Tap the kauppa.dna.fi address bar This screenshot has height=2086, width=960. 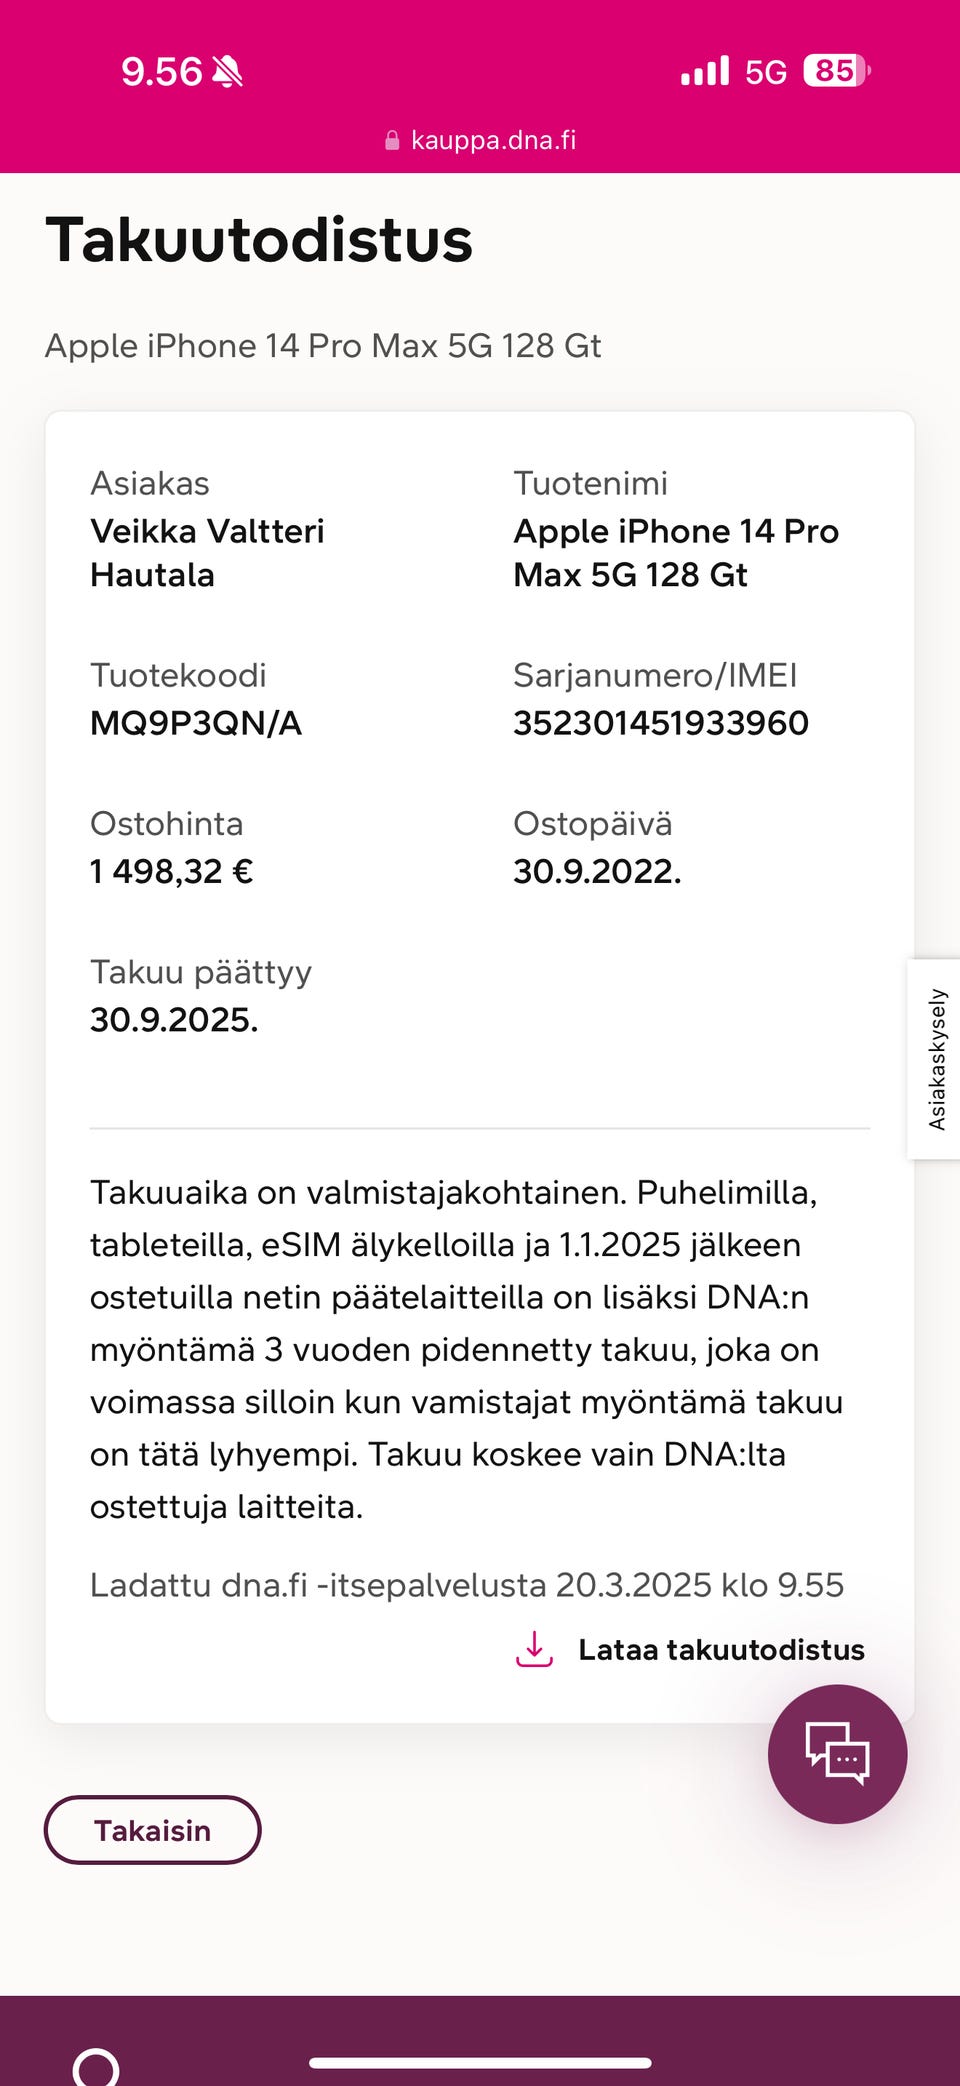(493, 140)
